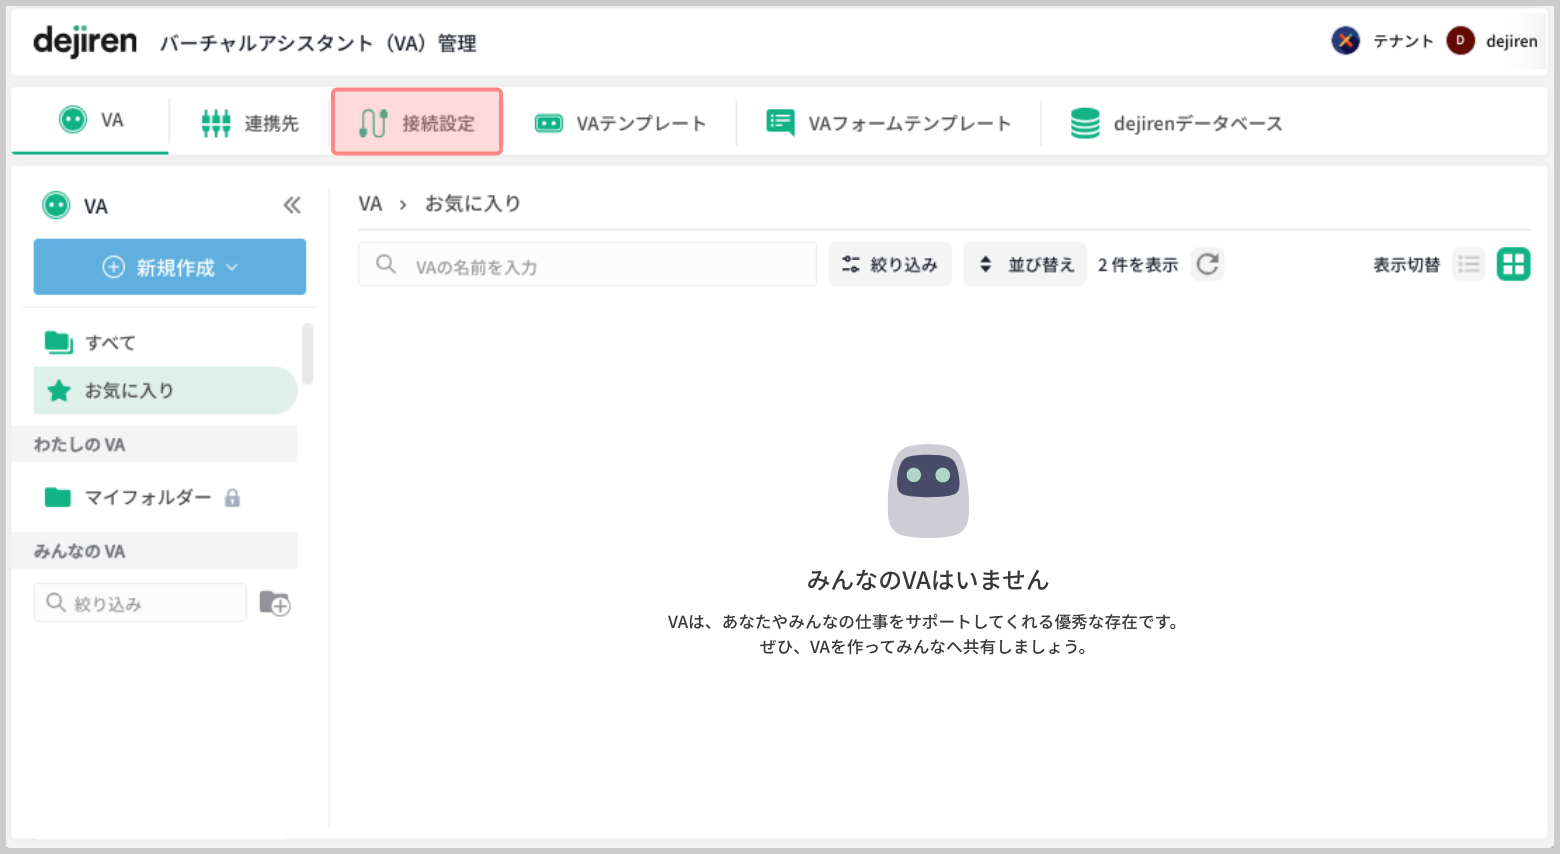
Task: Open the 接続設定 tab
Action: pyautogui.click(x=417, y=123)
